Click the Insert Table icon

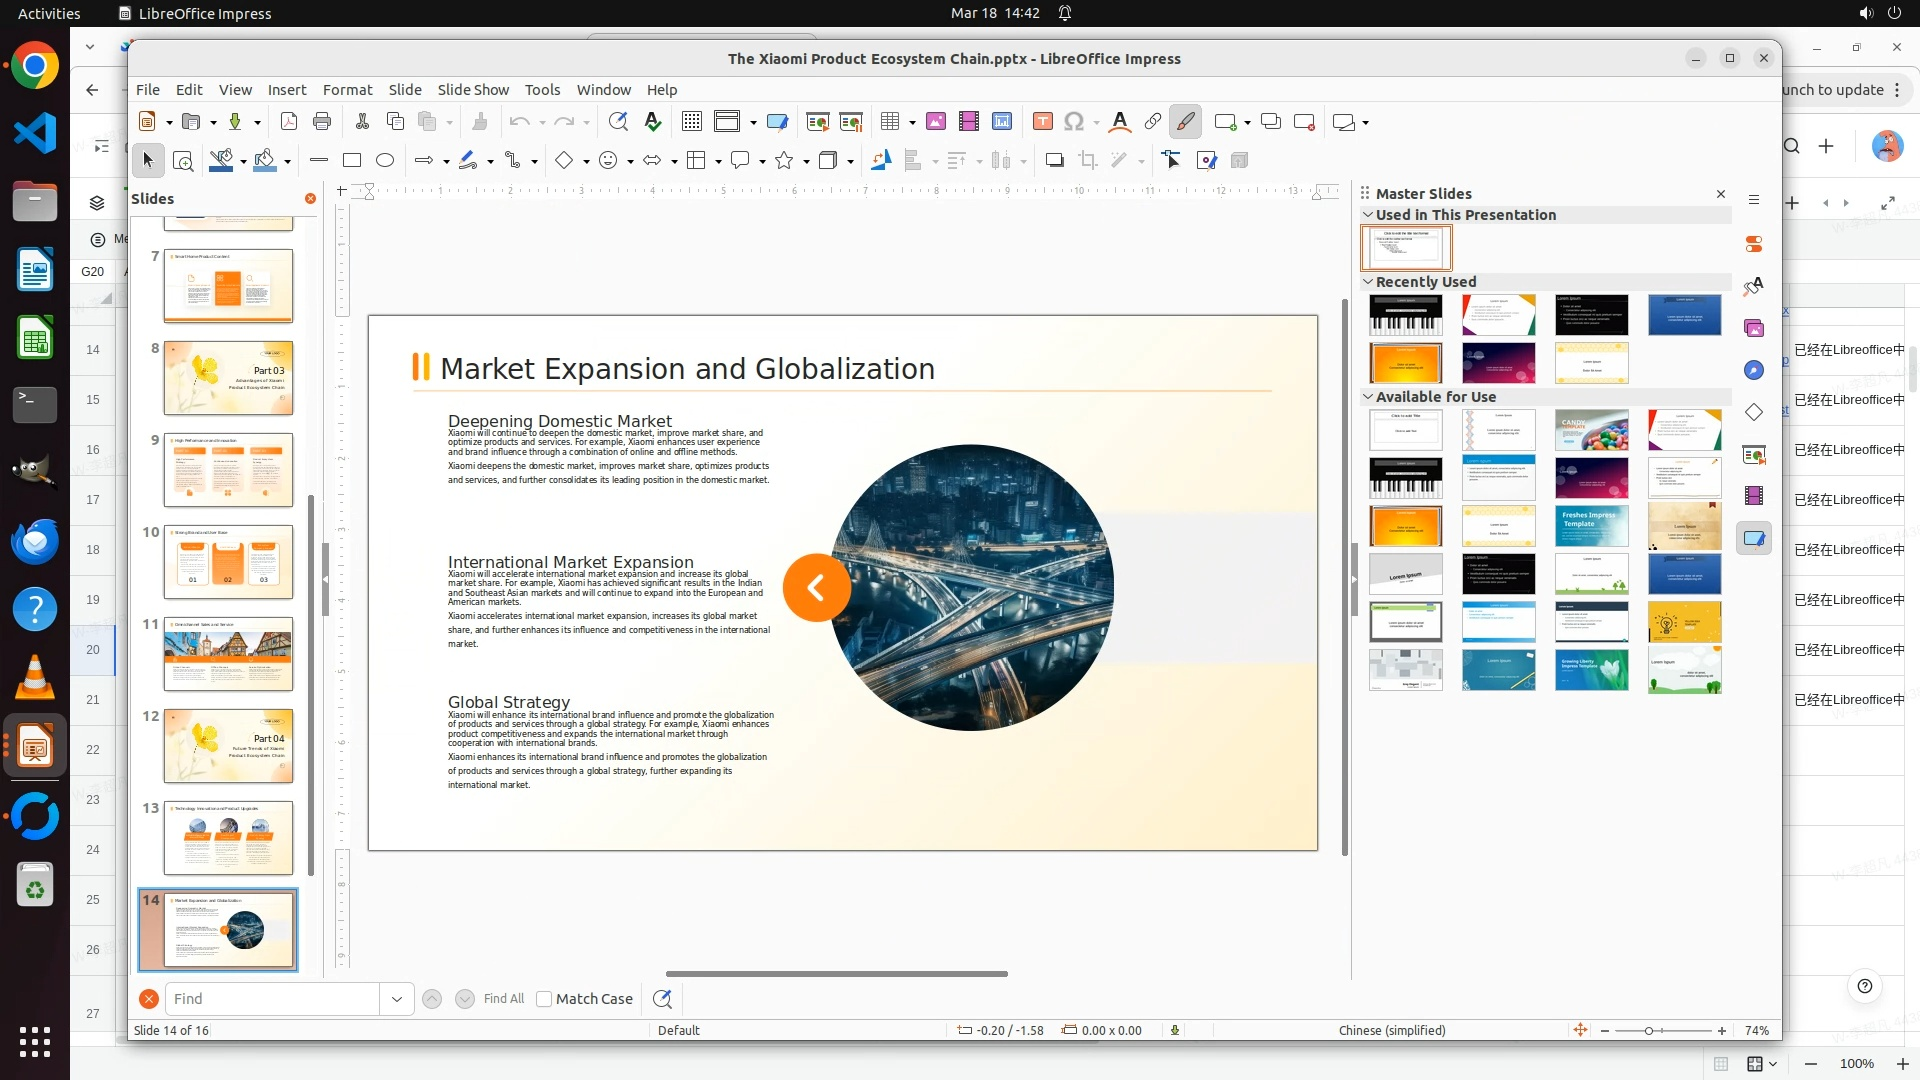(889, 121)
